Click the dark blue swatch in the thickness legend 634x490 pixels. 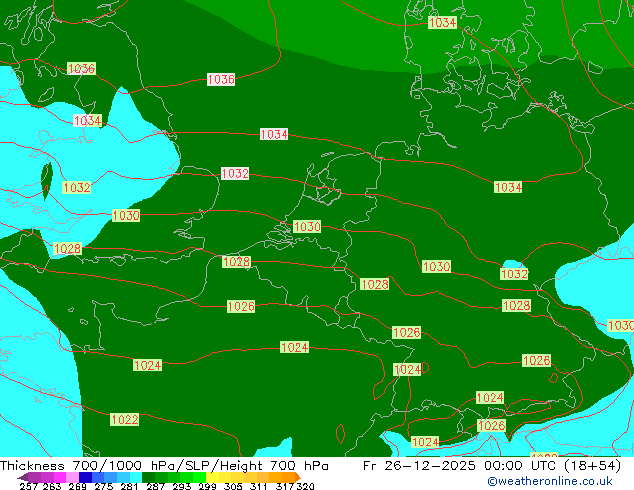[x=85, y=477]
